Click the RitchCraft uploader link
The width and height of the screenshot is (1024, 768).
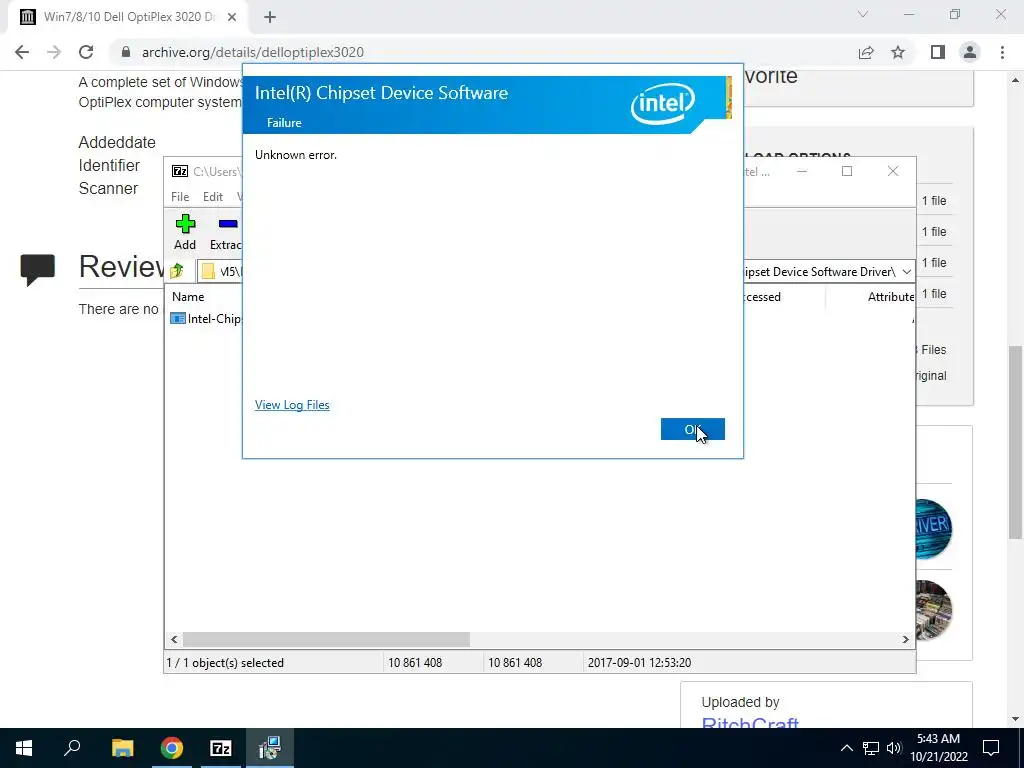click(750, 724)
